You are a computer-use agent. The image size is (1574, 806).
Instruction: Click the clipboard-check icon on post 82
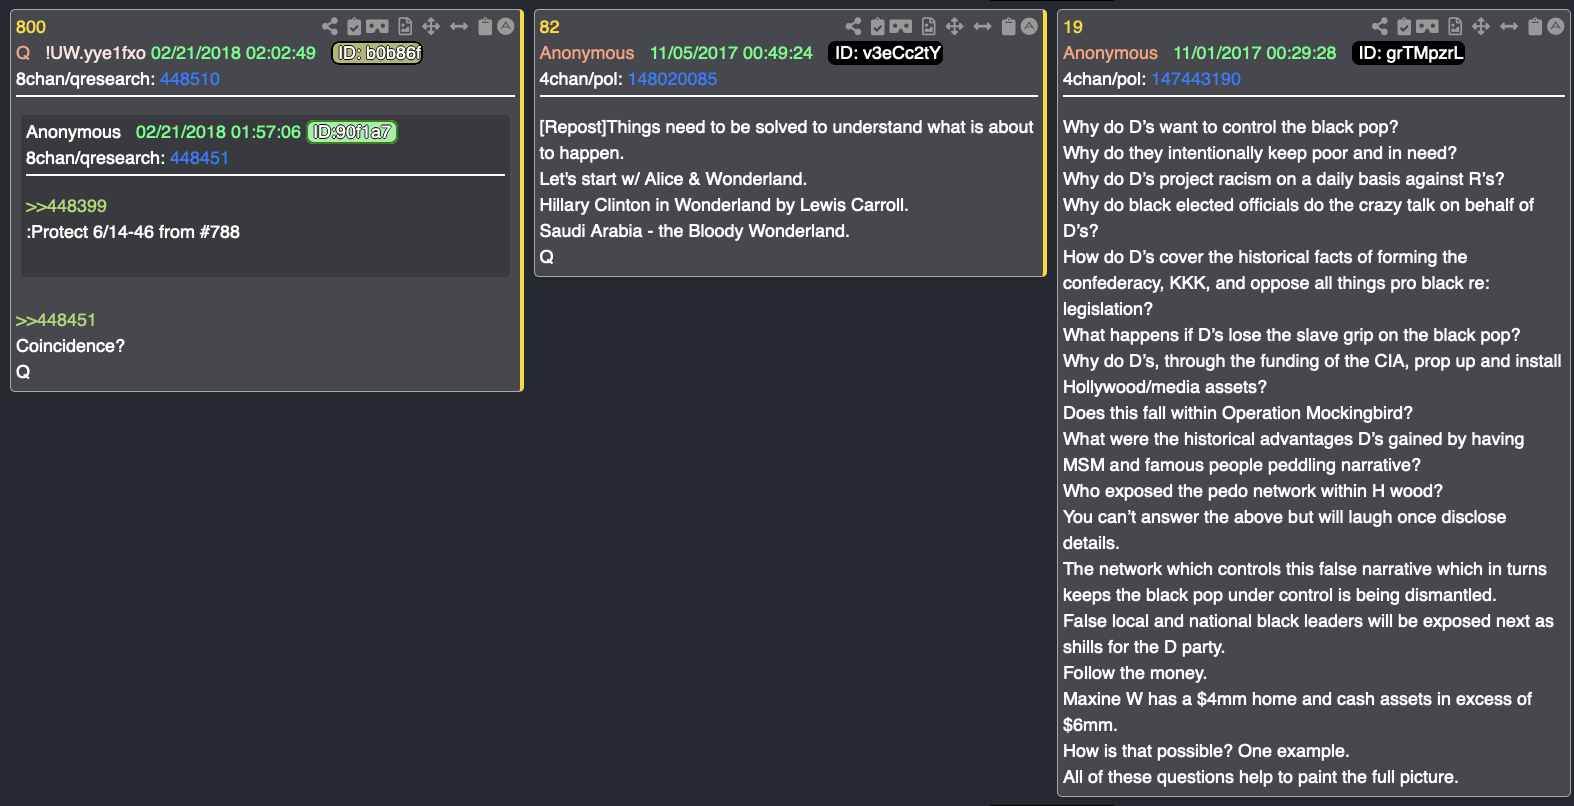tap(877, 27)
